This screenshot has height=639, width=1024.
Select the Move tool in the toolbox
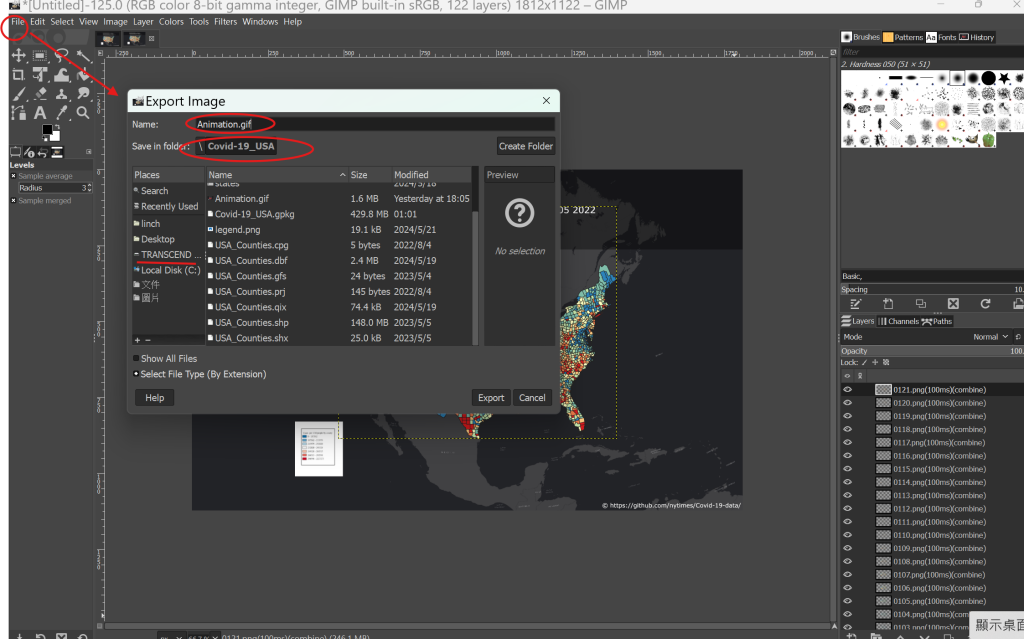tap(18, 56)
